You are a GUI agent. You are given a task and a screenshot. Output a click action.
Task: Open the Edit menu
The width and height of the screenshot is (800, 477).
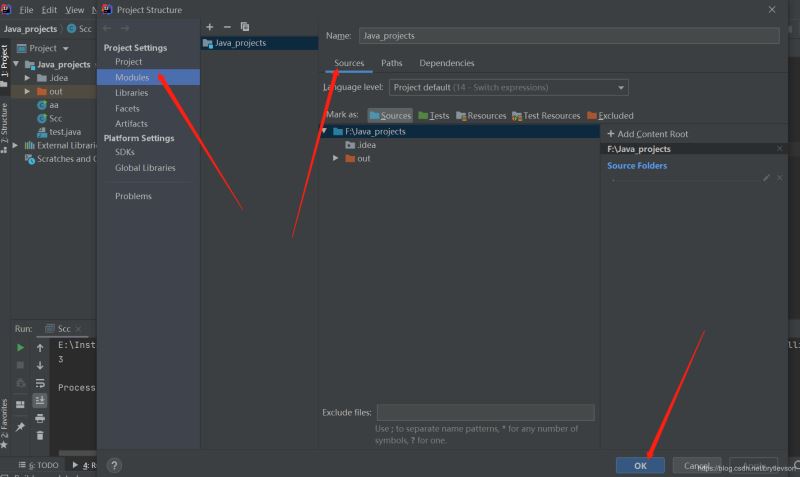[x=49, y=10]
